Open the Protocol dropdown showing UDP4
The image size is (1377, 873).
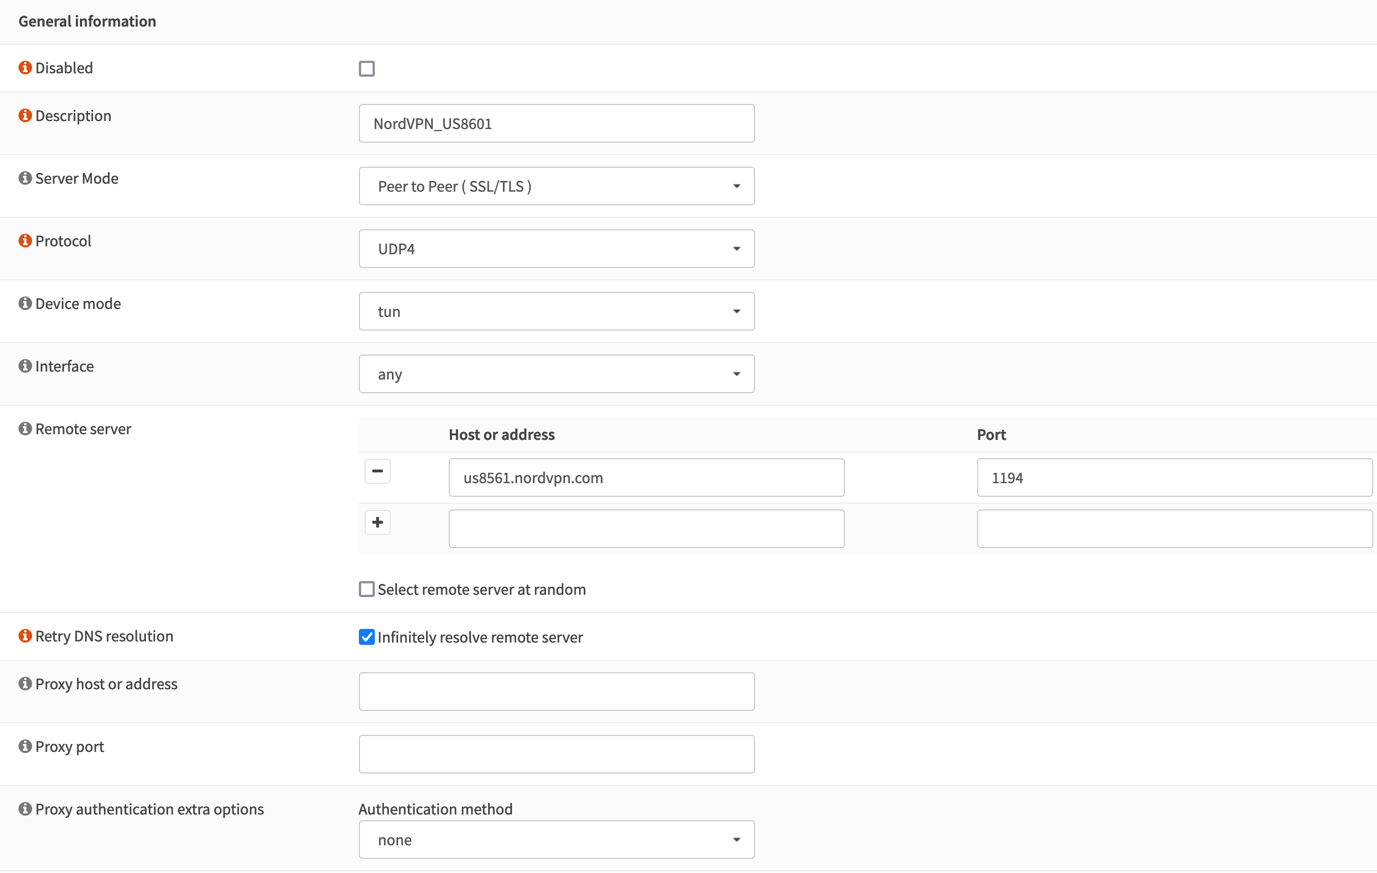[x=556, y=248]
